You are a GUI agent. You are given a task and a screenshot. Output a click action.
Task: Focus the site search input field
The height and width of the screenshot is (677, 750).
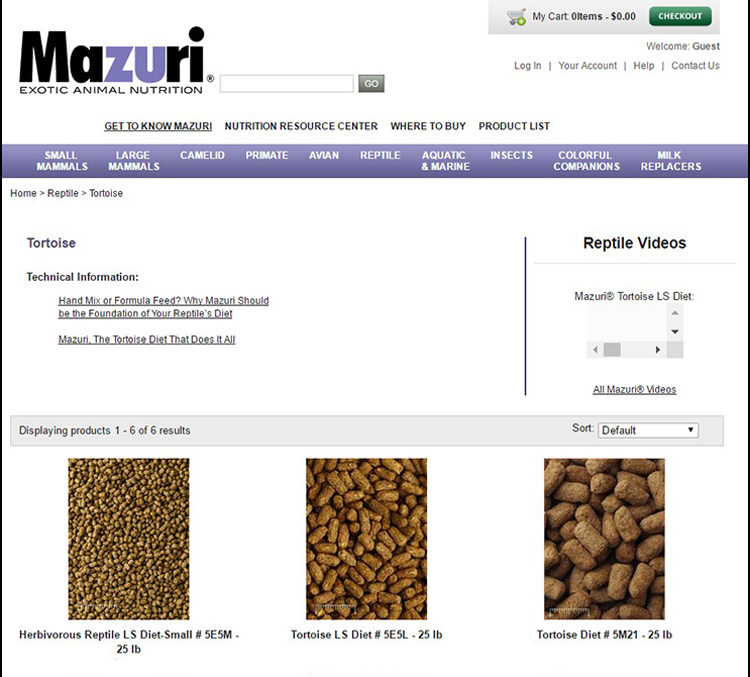(287, 84)
